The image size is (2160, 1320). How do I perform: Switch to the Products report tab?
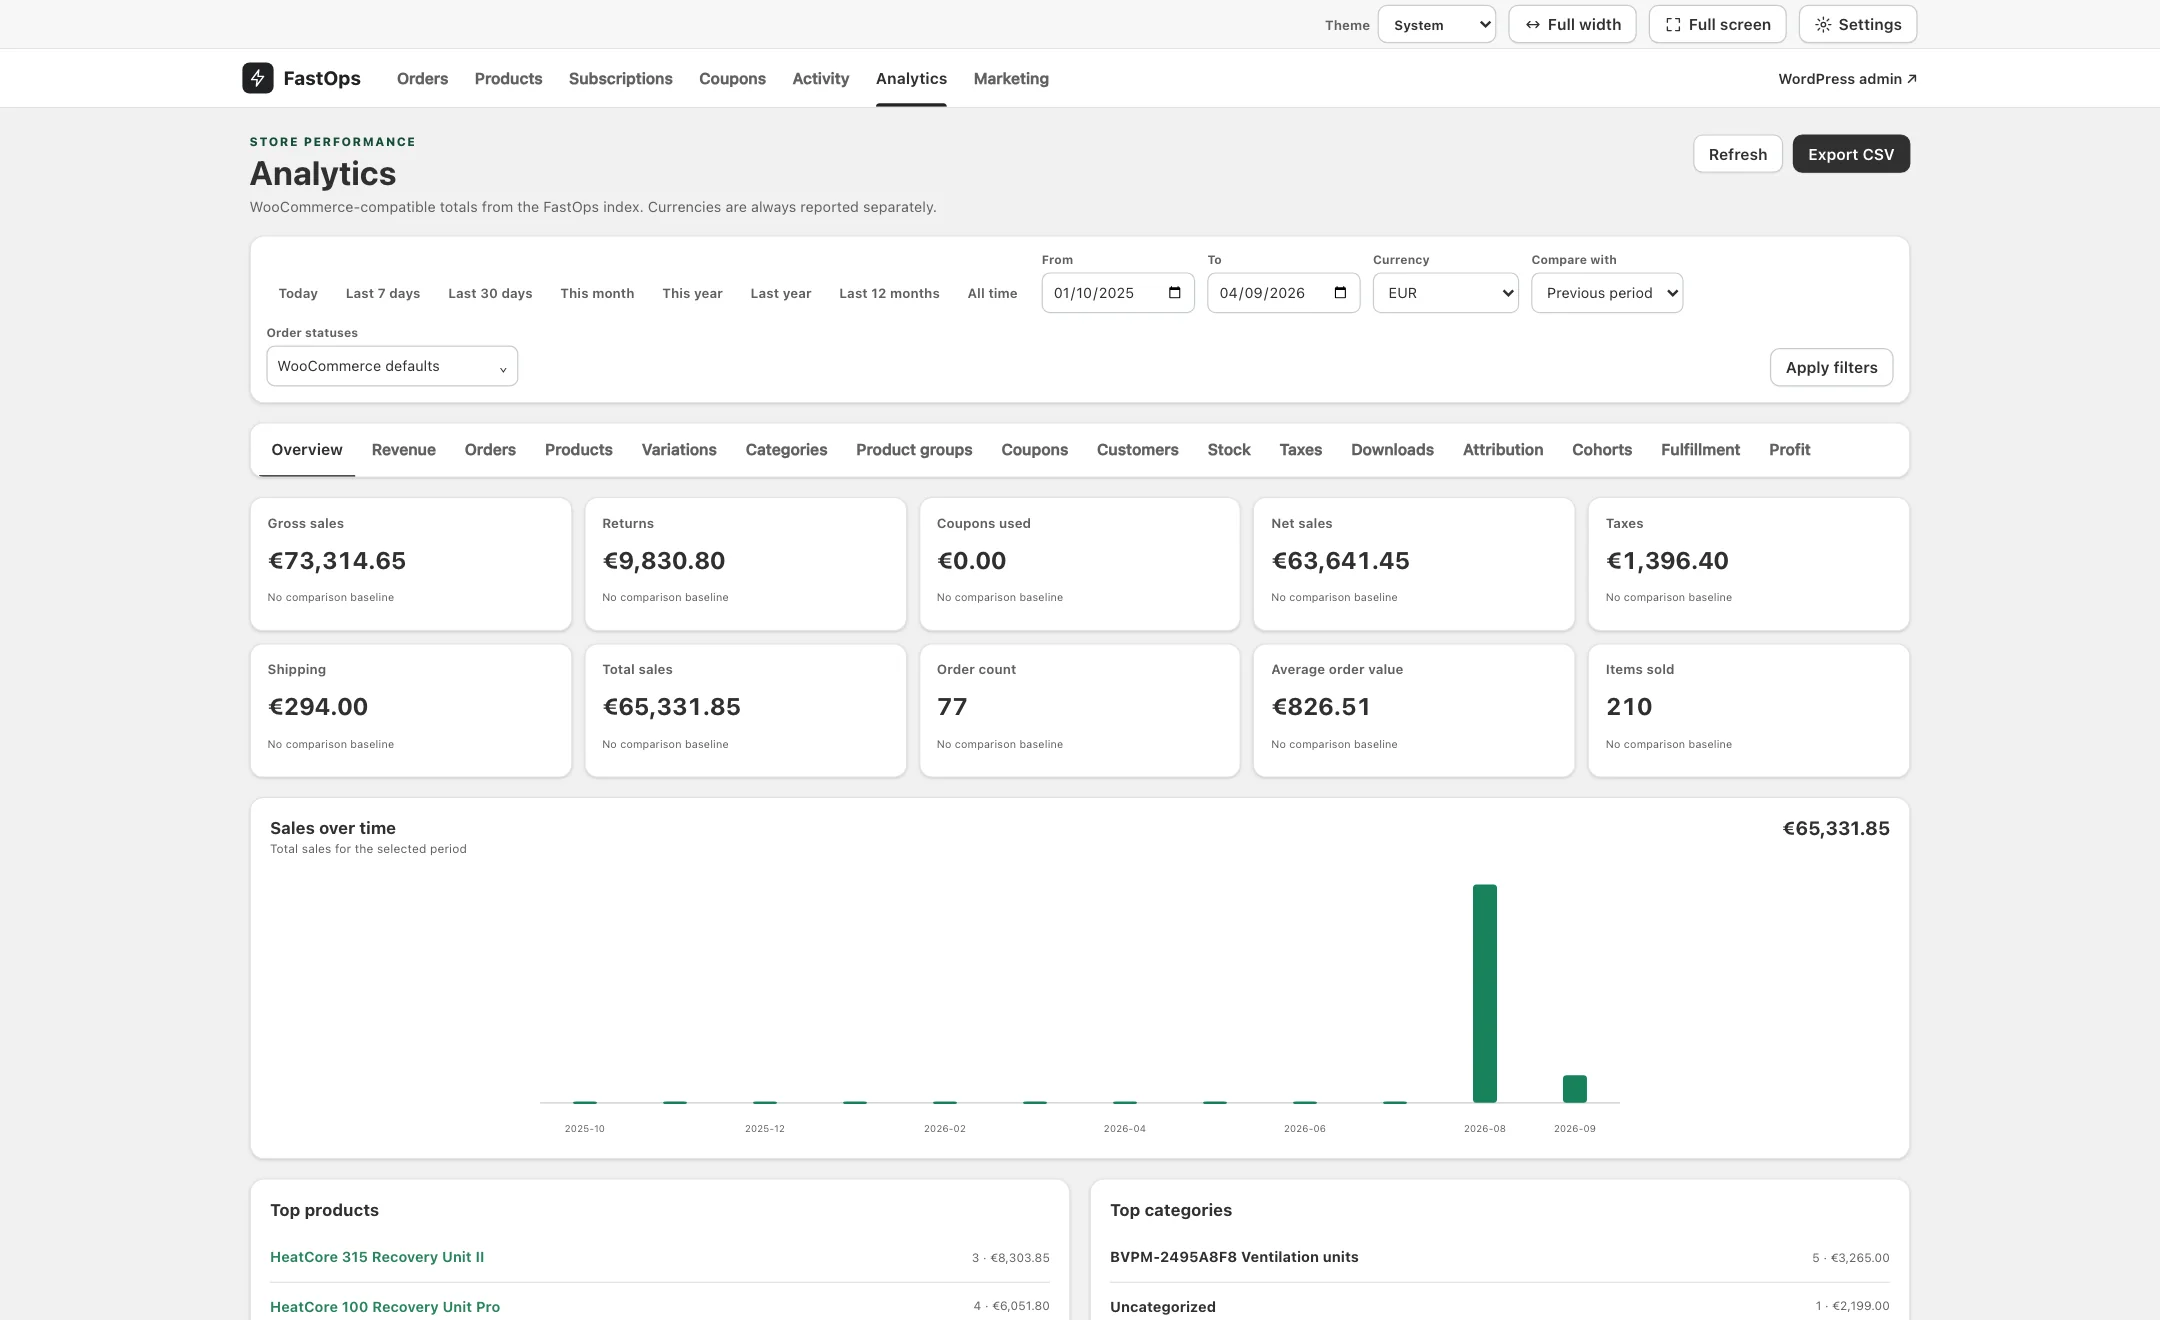pyautogui.click(x=578, y=450)
